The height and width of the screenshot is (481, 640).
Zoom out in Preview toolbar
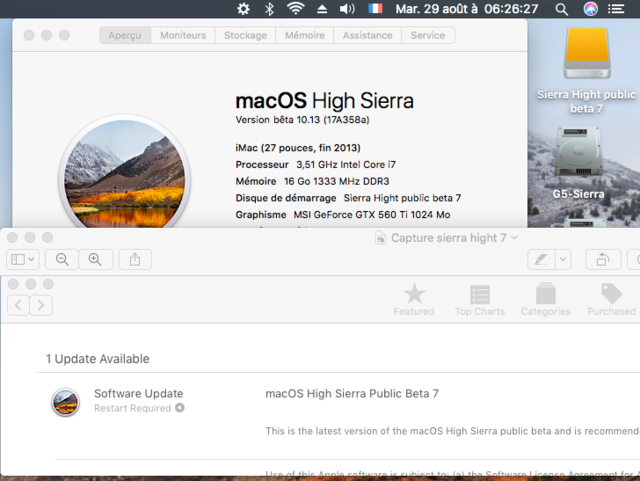point(62,259)
